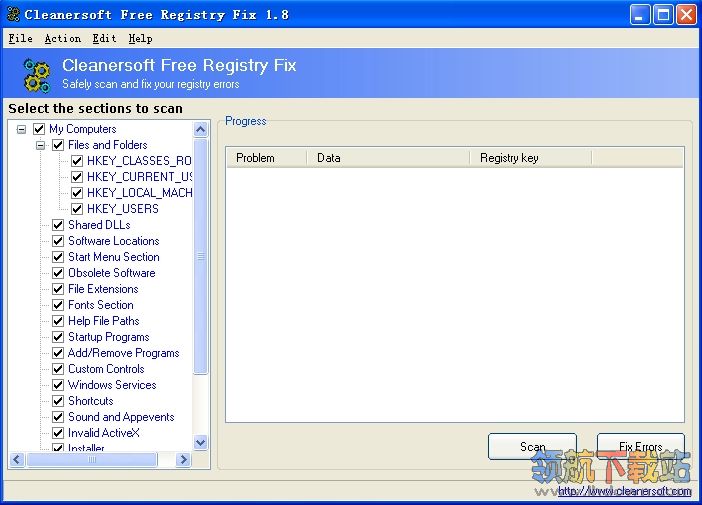The image size is (702, 505).
Task: Uncheck Help File Paths checkbox
Action: point(58,321)
